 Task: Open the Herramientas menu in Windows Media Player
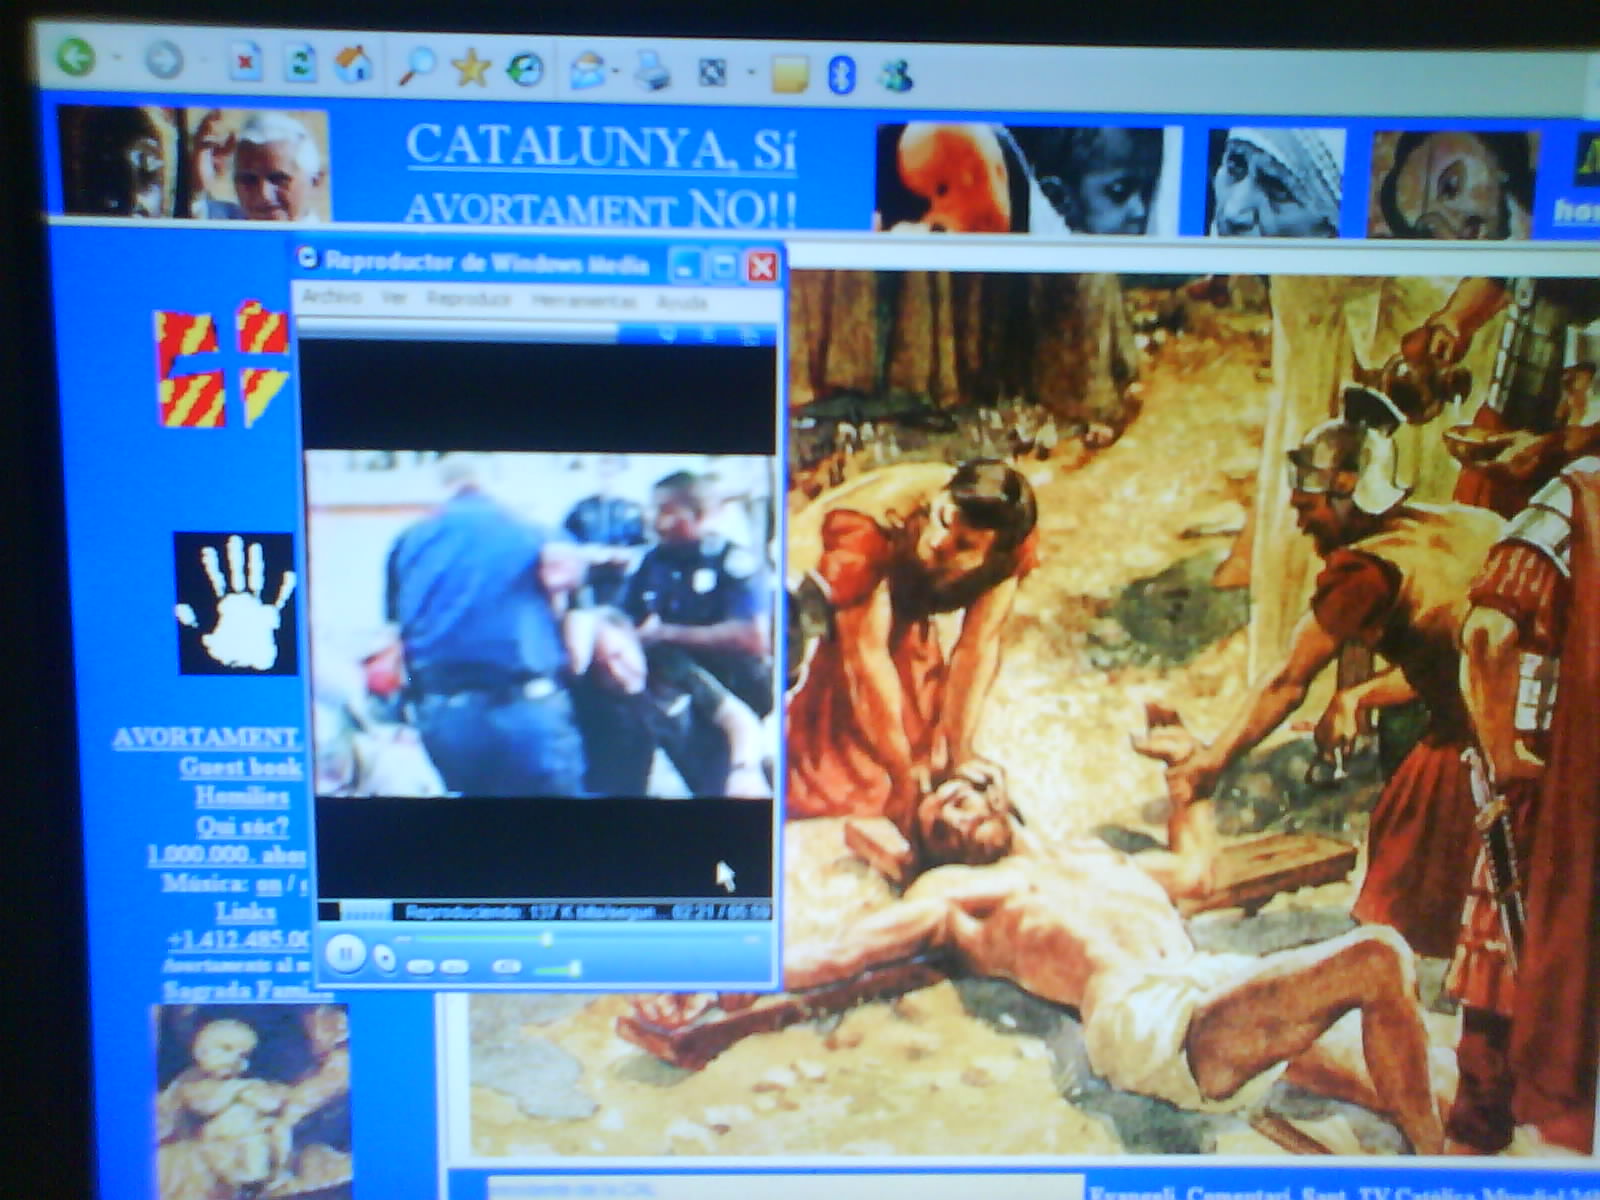583,301
